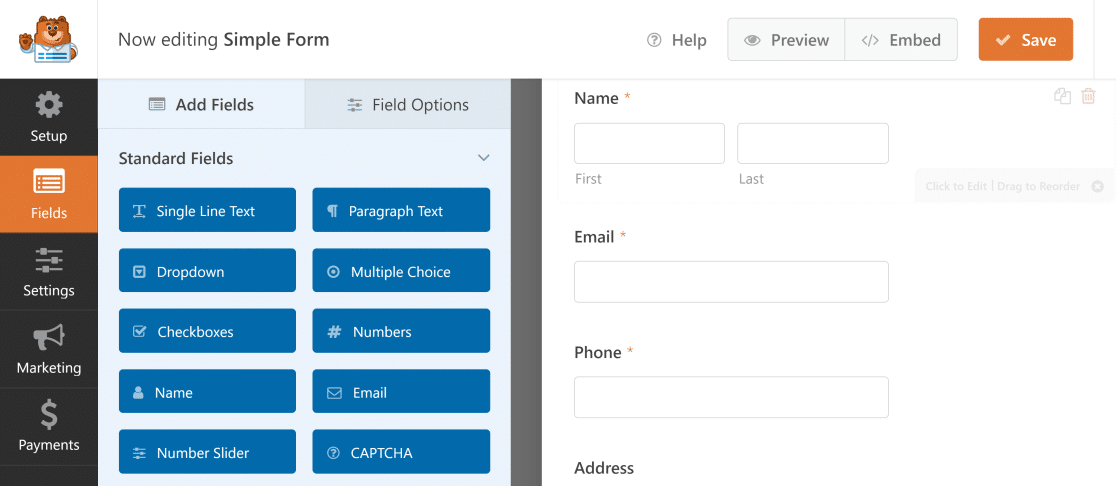Save the form

point(1025,40)
